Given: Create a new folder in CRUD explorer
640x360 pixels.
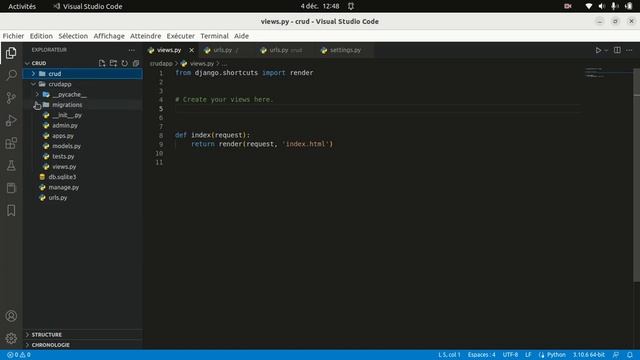Looking at the screenshot, I should (x=113, y=63).
